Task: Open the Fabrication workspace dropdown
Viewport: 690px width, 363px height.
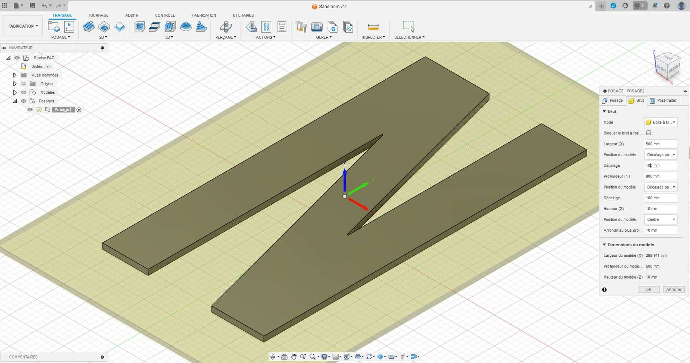Action: [x=24, y=26]
